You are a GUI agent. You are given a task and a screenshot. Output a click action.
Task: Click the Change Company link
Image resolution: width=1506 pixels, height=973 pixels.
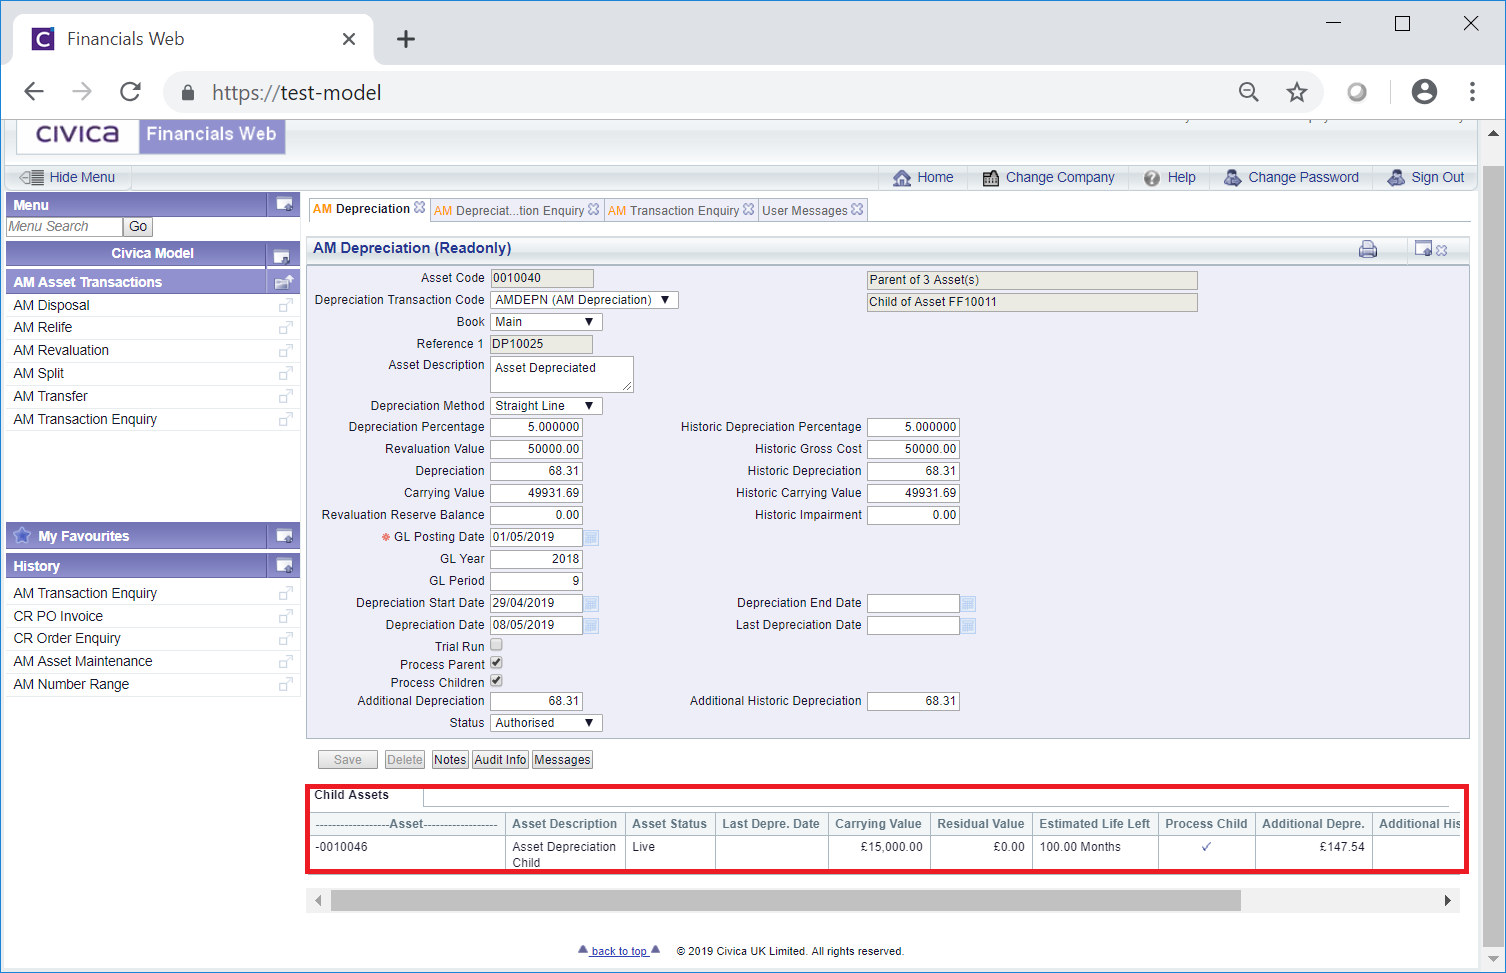(x=1048, y=178)
